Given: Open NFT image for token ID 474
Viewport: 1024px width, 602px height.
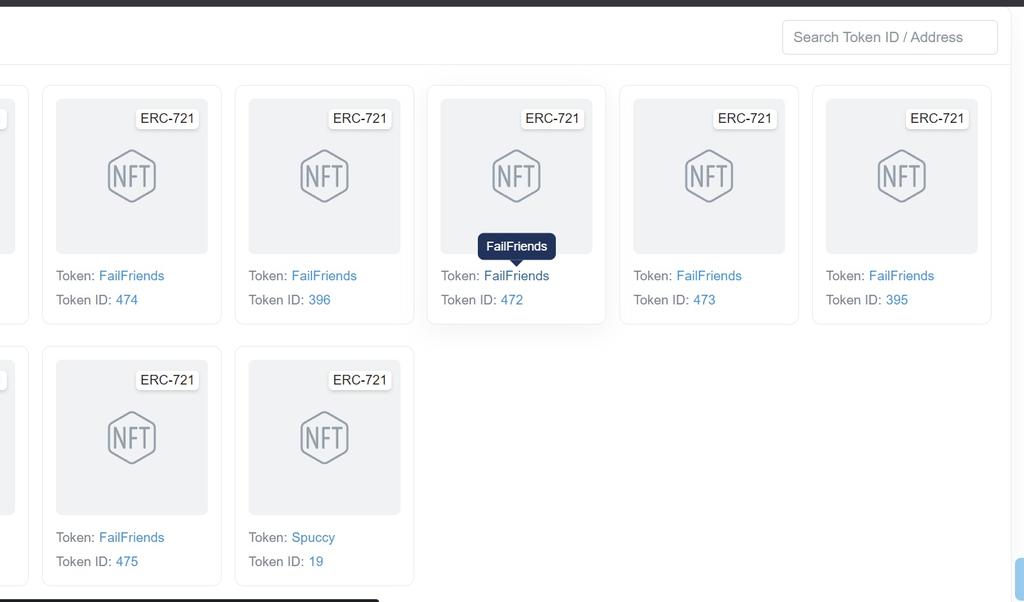Looking at the screenshot, I should coord(132,176).
